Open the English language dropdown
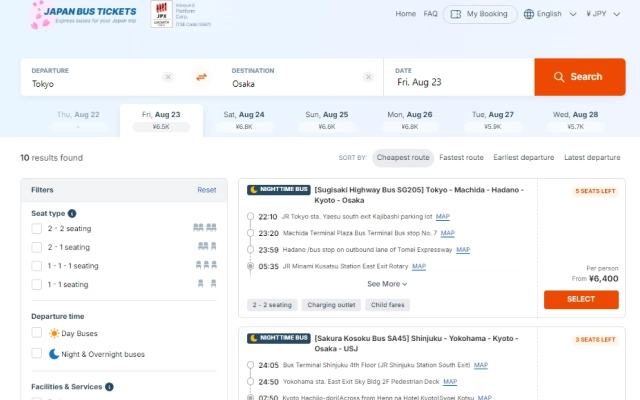The image size is (640, 400). coord(550,14)
